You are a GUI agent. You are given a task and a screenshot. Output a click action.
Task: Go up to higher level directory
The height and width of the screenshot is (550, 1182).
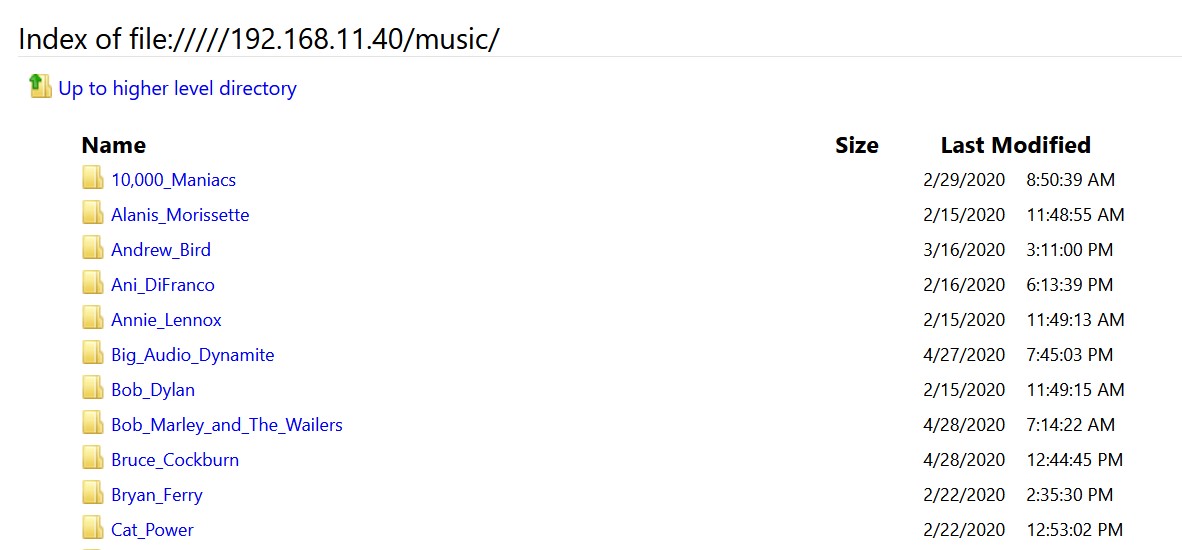(177, 88)
